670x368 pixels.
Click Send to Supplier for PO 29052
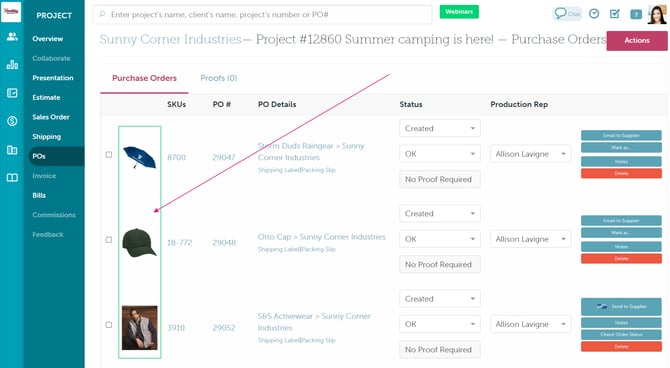(x=621, y=306)
